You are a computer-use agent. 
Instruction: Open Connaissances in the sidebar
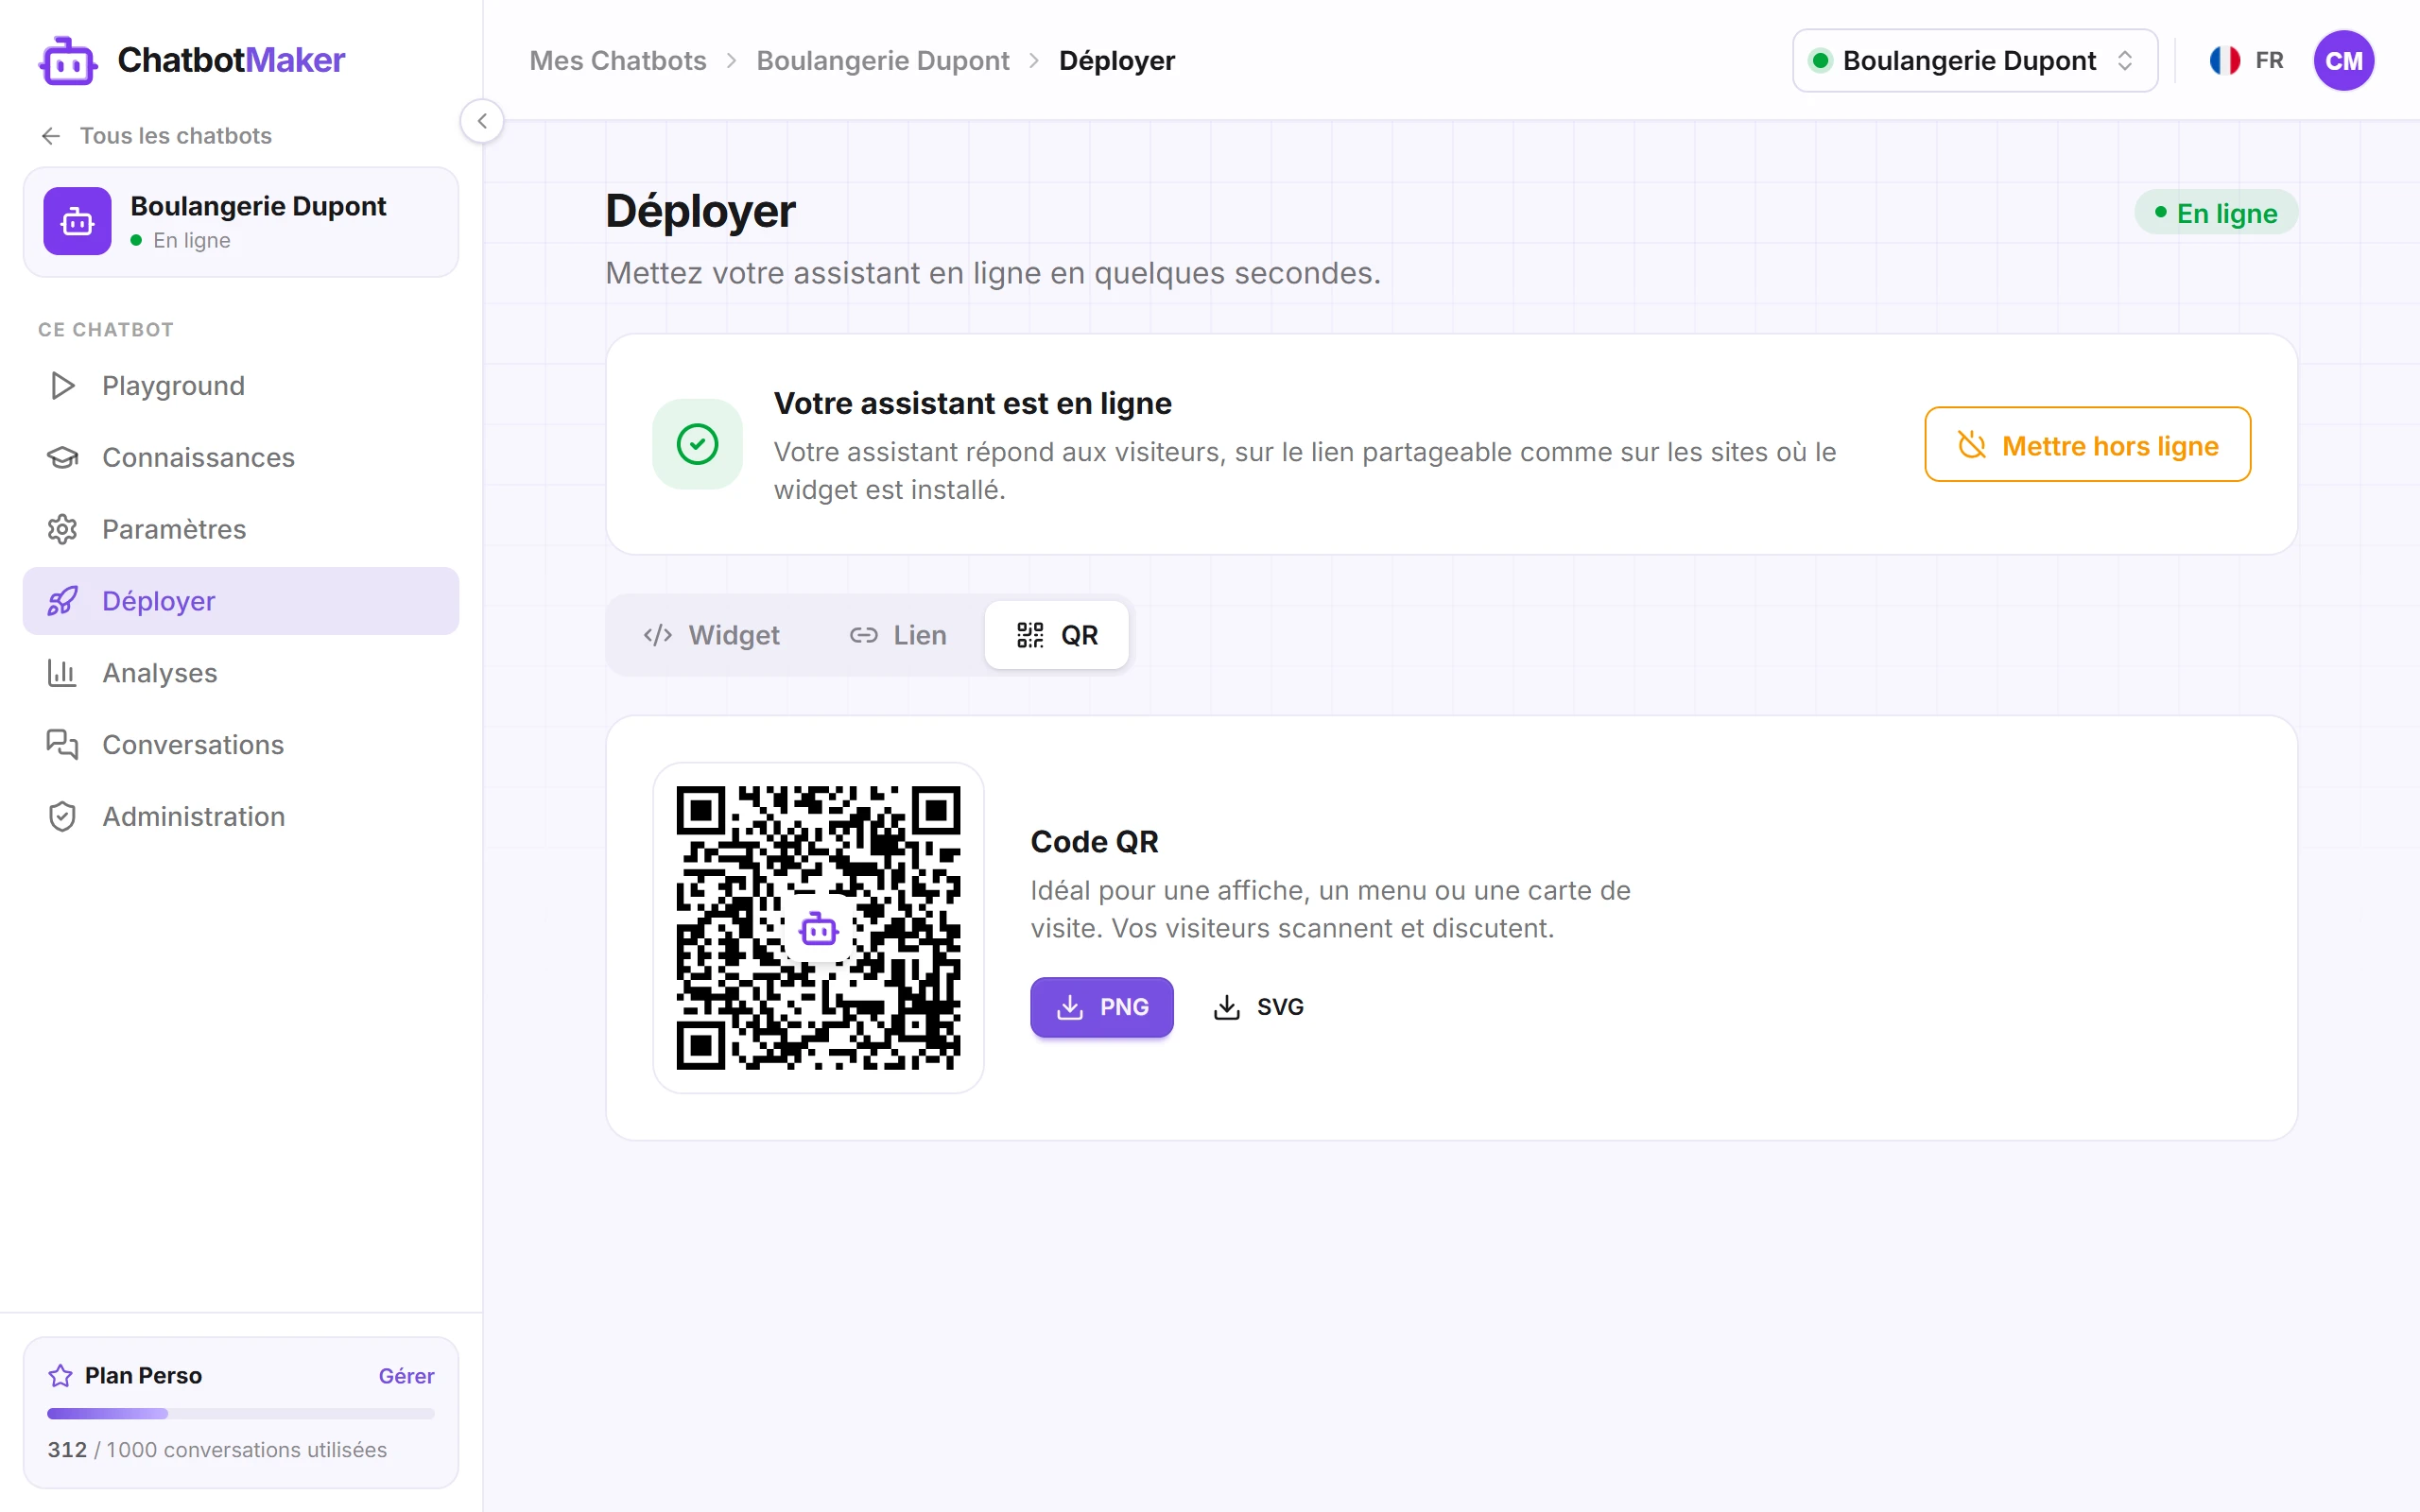point(241,458)
